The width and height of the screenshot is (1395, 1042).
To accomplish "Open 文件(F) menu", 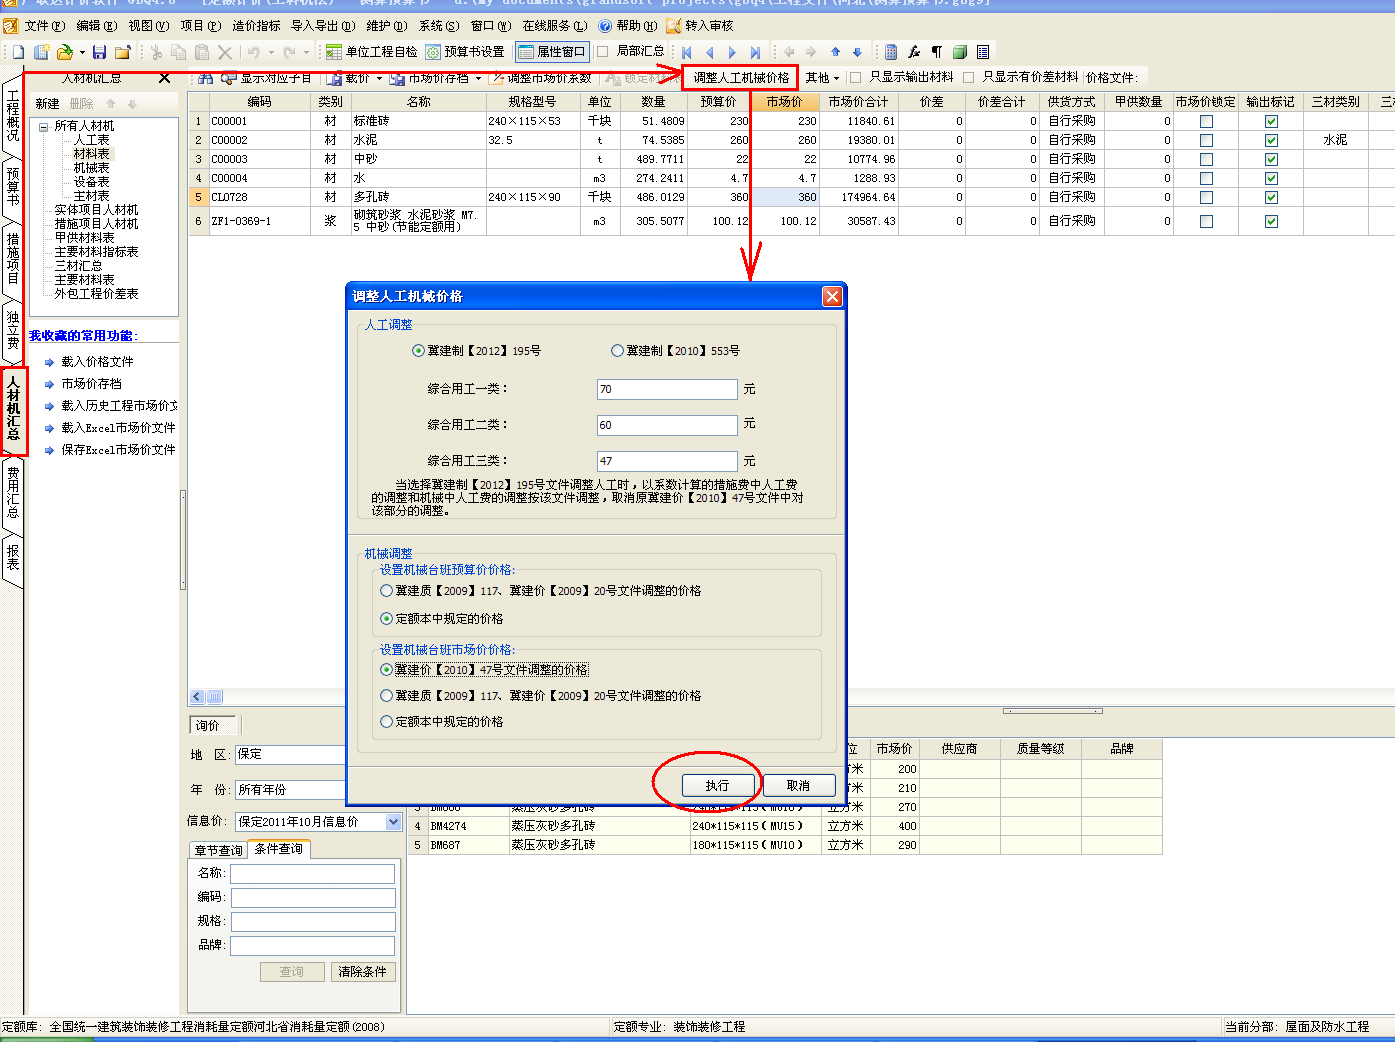I will (x=45, y=26).
